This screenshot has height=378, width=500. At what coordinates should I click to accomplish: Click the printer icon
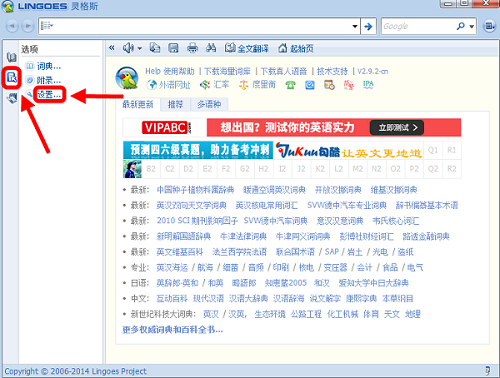tap(192, 48)
